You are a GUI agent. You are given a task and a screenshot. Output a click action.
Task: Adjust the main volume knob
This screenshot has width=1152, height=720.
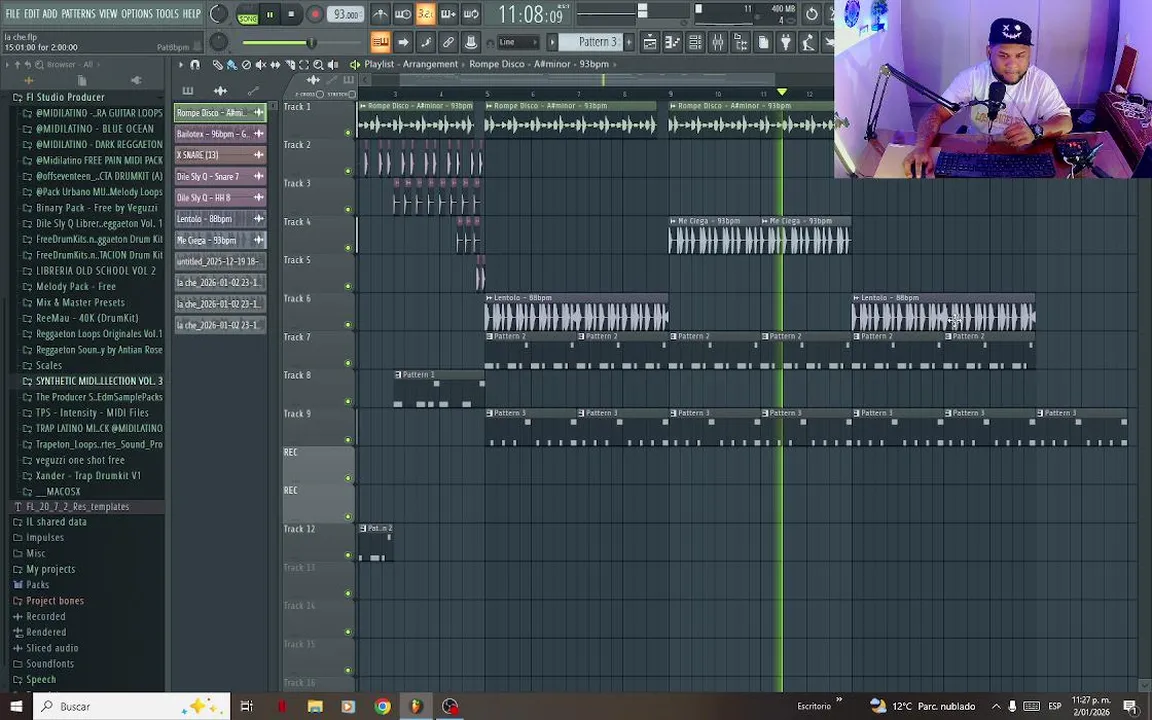pyautogui.click(x=218, y=13)
